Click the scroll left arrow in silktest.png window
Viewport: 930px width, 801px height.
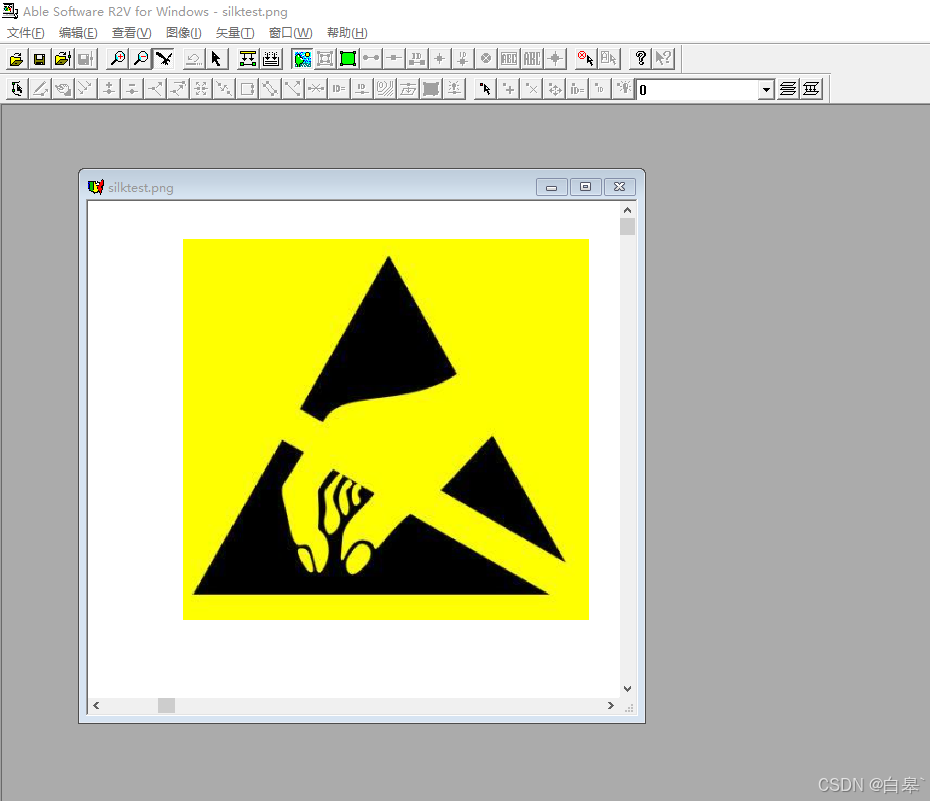coord(96,706)
